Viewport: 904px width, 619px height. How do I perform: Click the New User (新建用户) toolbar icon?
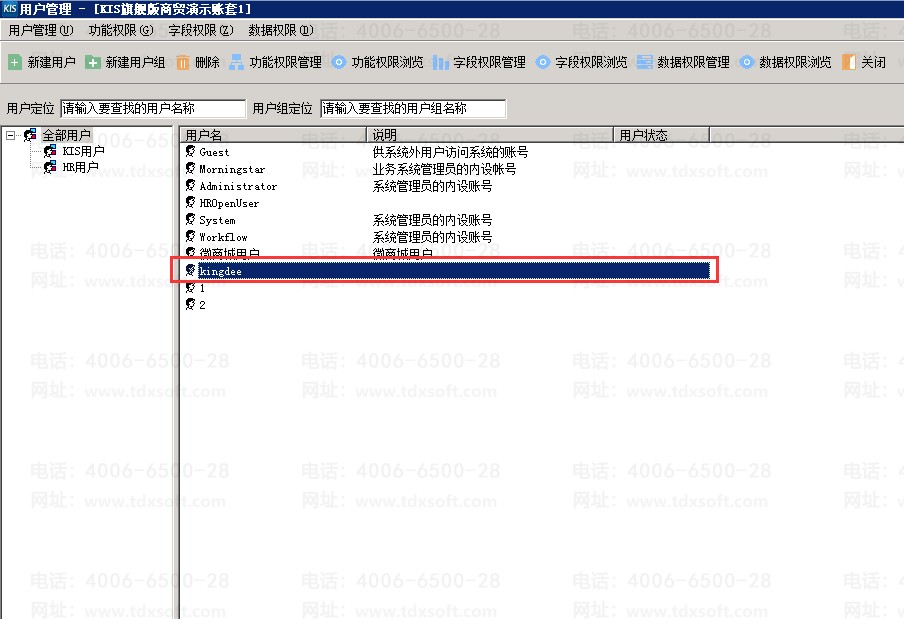[15, 62]
